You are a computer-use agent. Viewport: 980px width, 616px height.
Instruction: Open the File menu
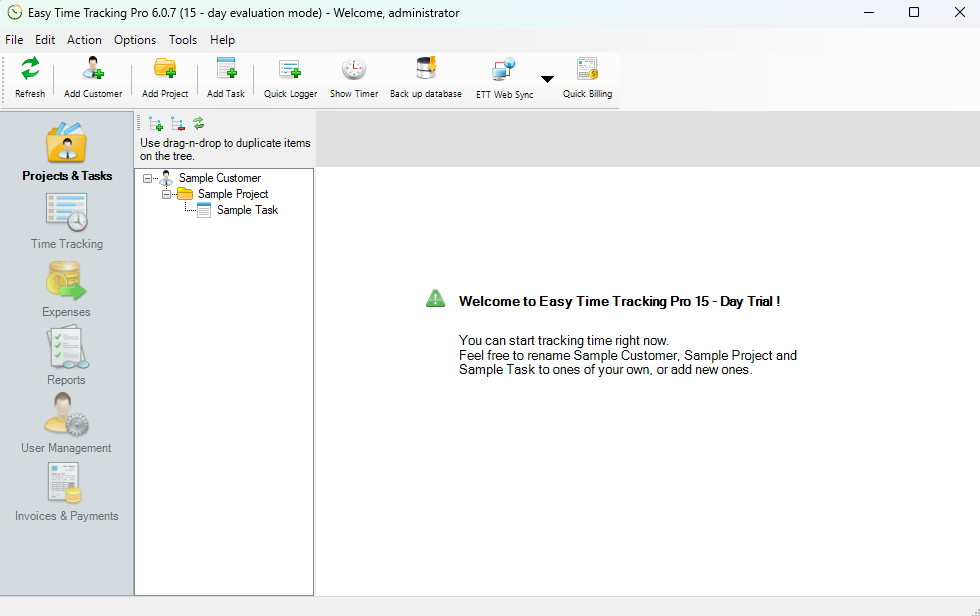coord(14,40)
